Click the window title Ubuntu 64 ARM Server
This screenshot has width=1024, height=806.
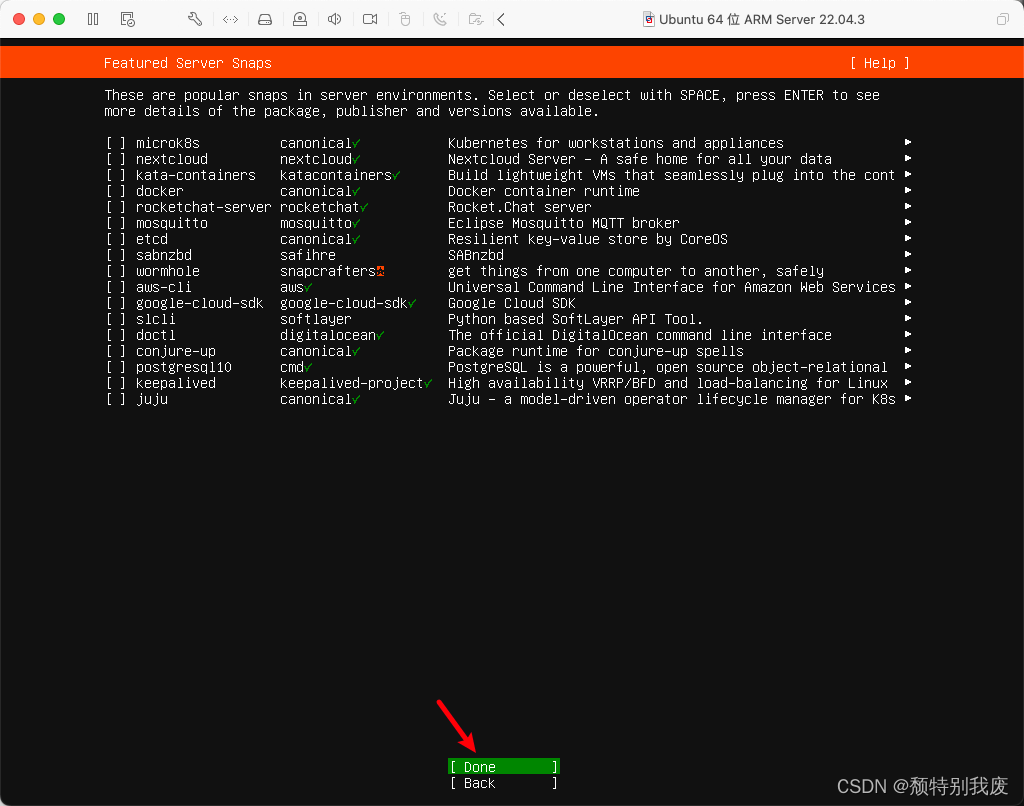coord(761,20)
